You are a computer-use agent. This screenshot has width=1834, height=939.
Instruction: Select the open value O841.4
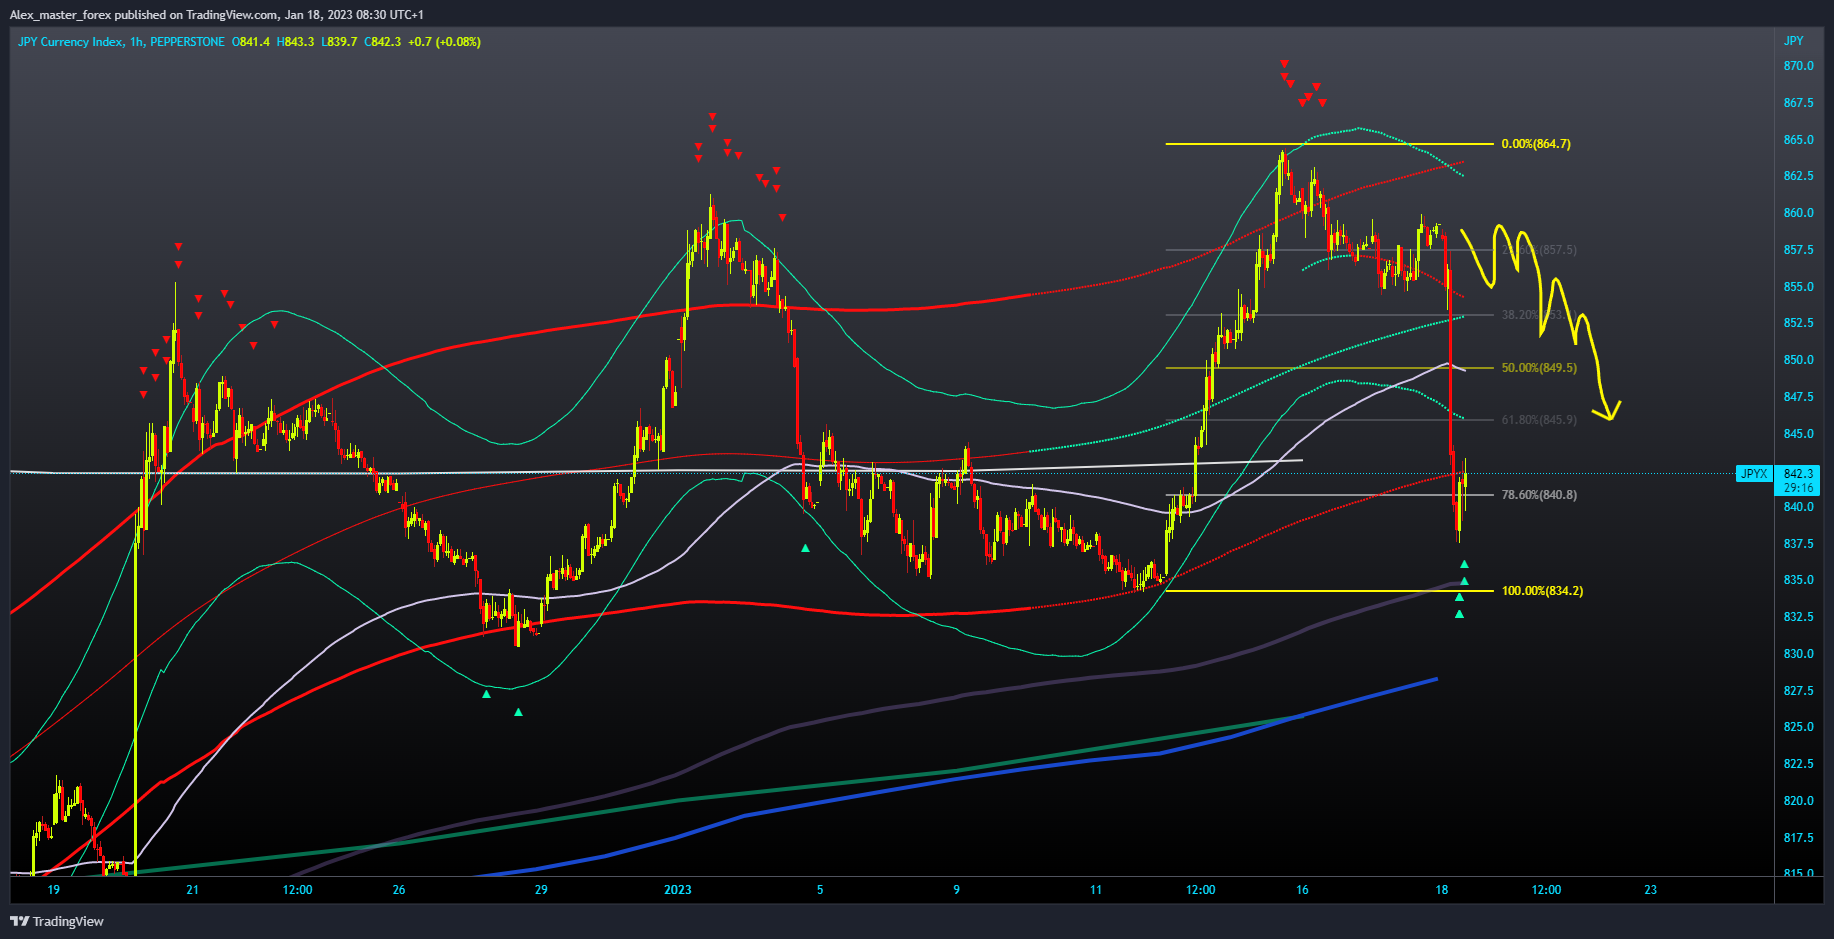pyautogui.click(x=251, y=42)
